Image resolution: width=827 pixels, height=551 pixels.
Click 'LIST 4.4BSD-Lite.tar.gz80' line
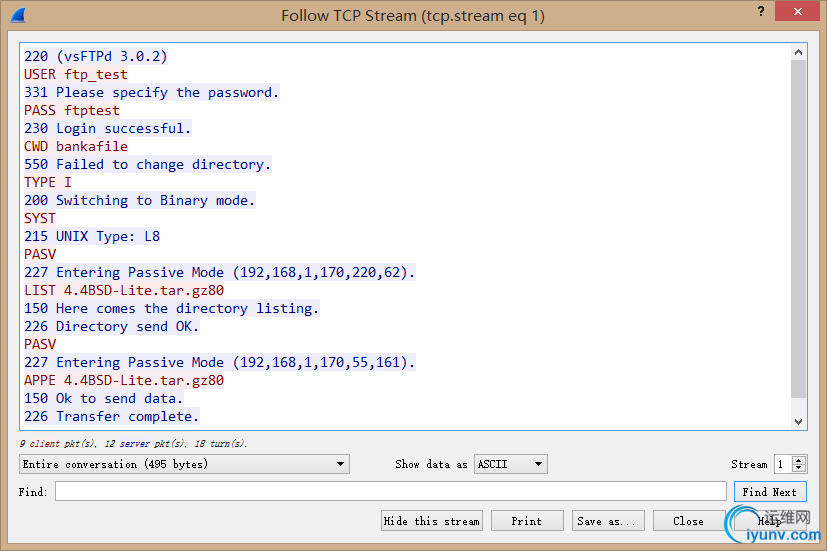click(x=123, y=291)
